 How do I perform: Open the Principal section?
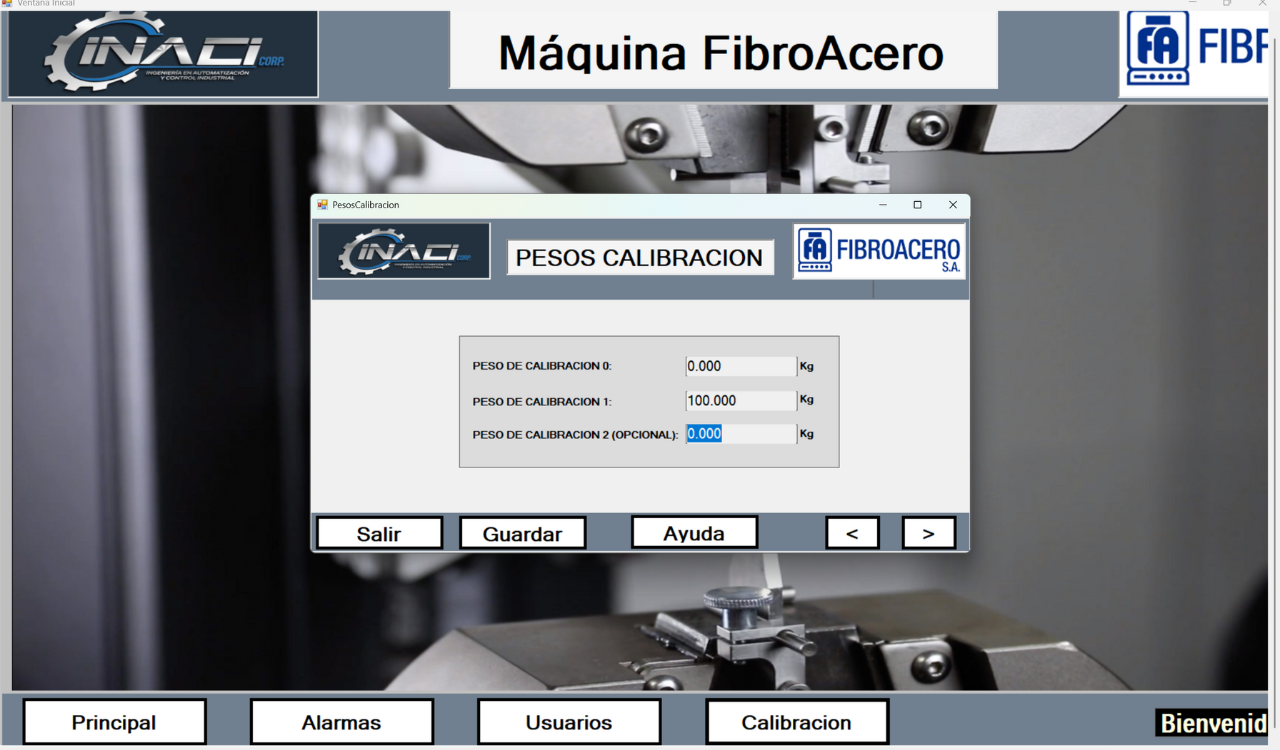click(114, 722)
